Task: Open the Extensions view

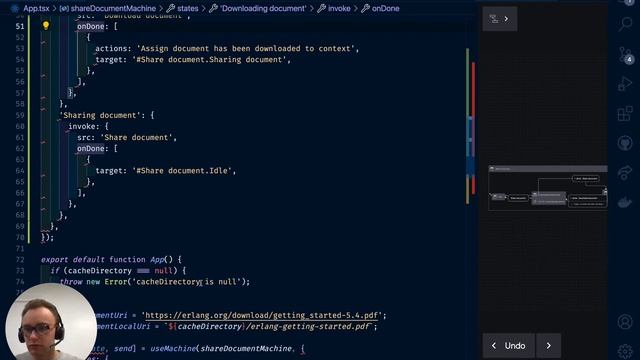Action: click(x=625, y=114)
